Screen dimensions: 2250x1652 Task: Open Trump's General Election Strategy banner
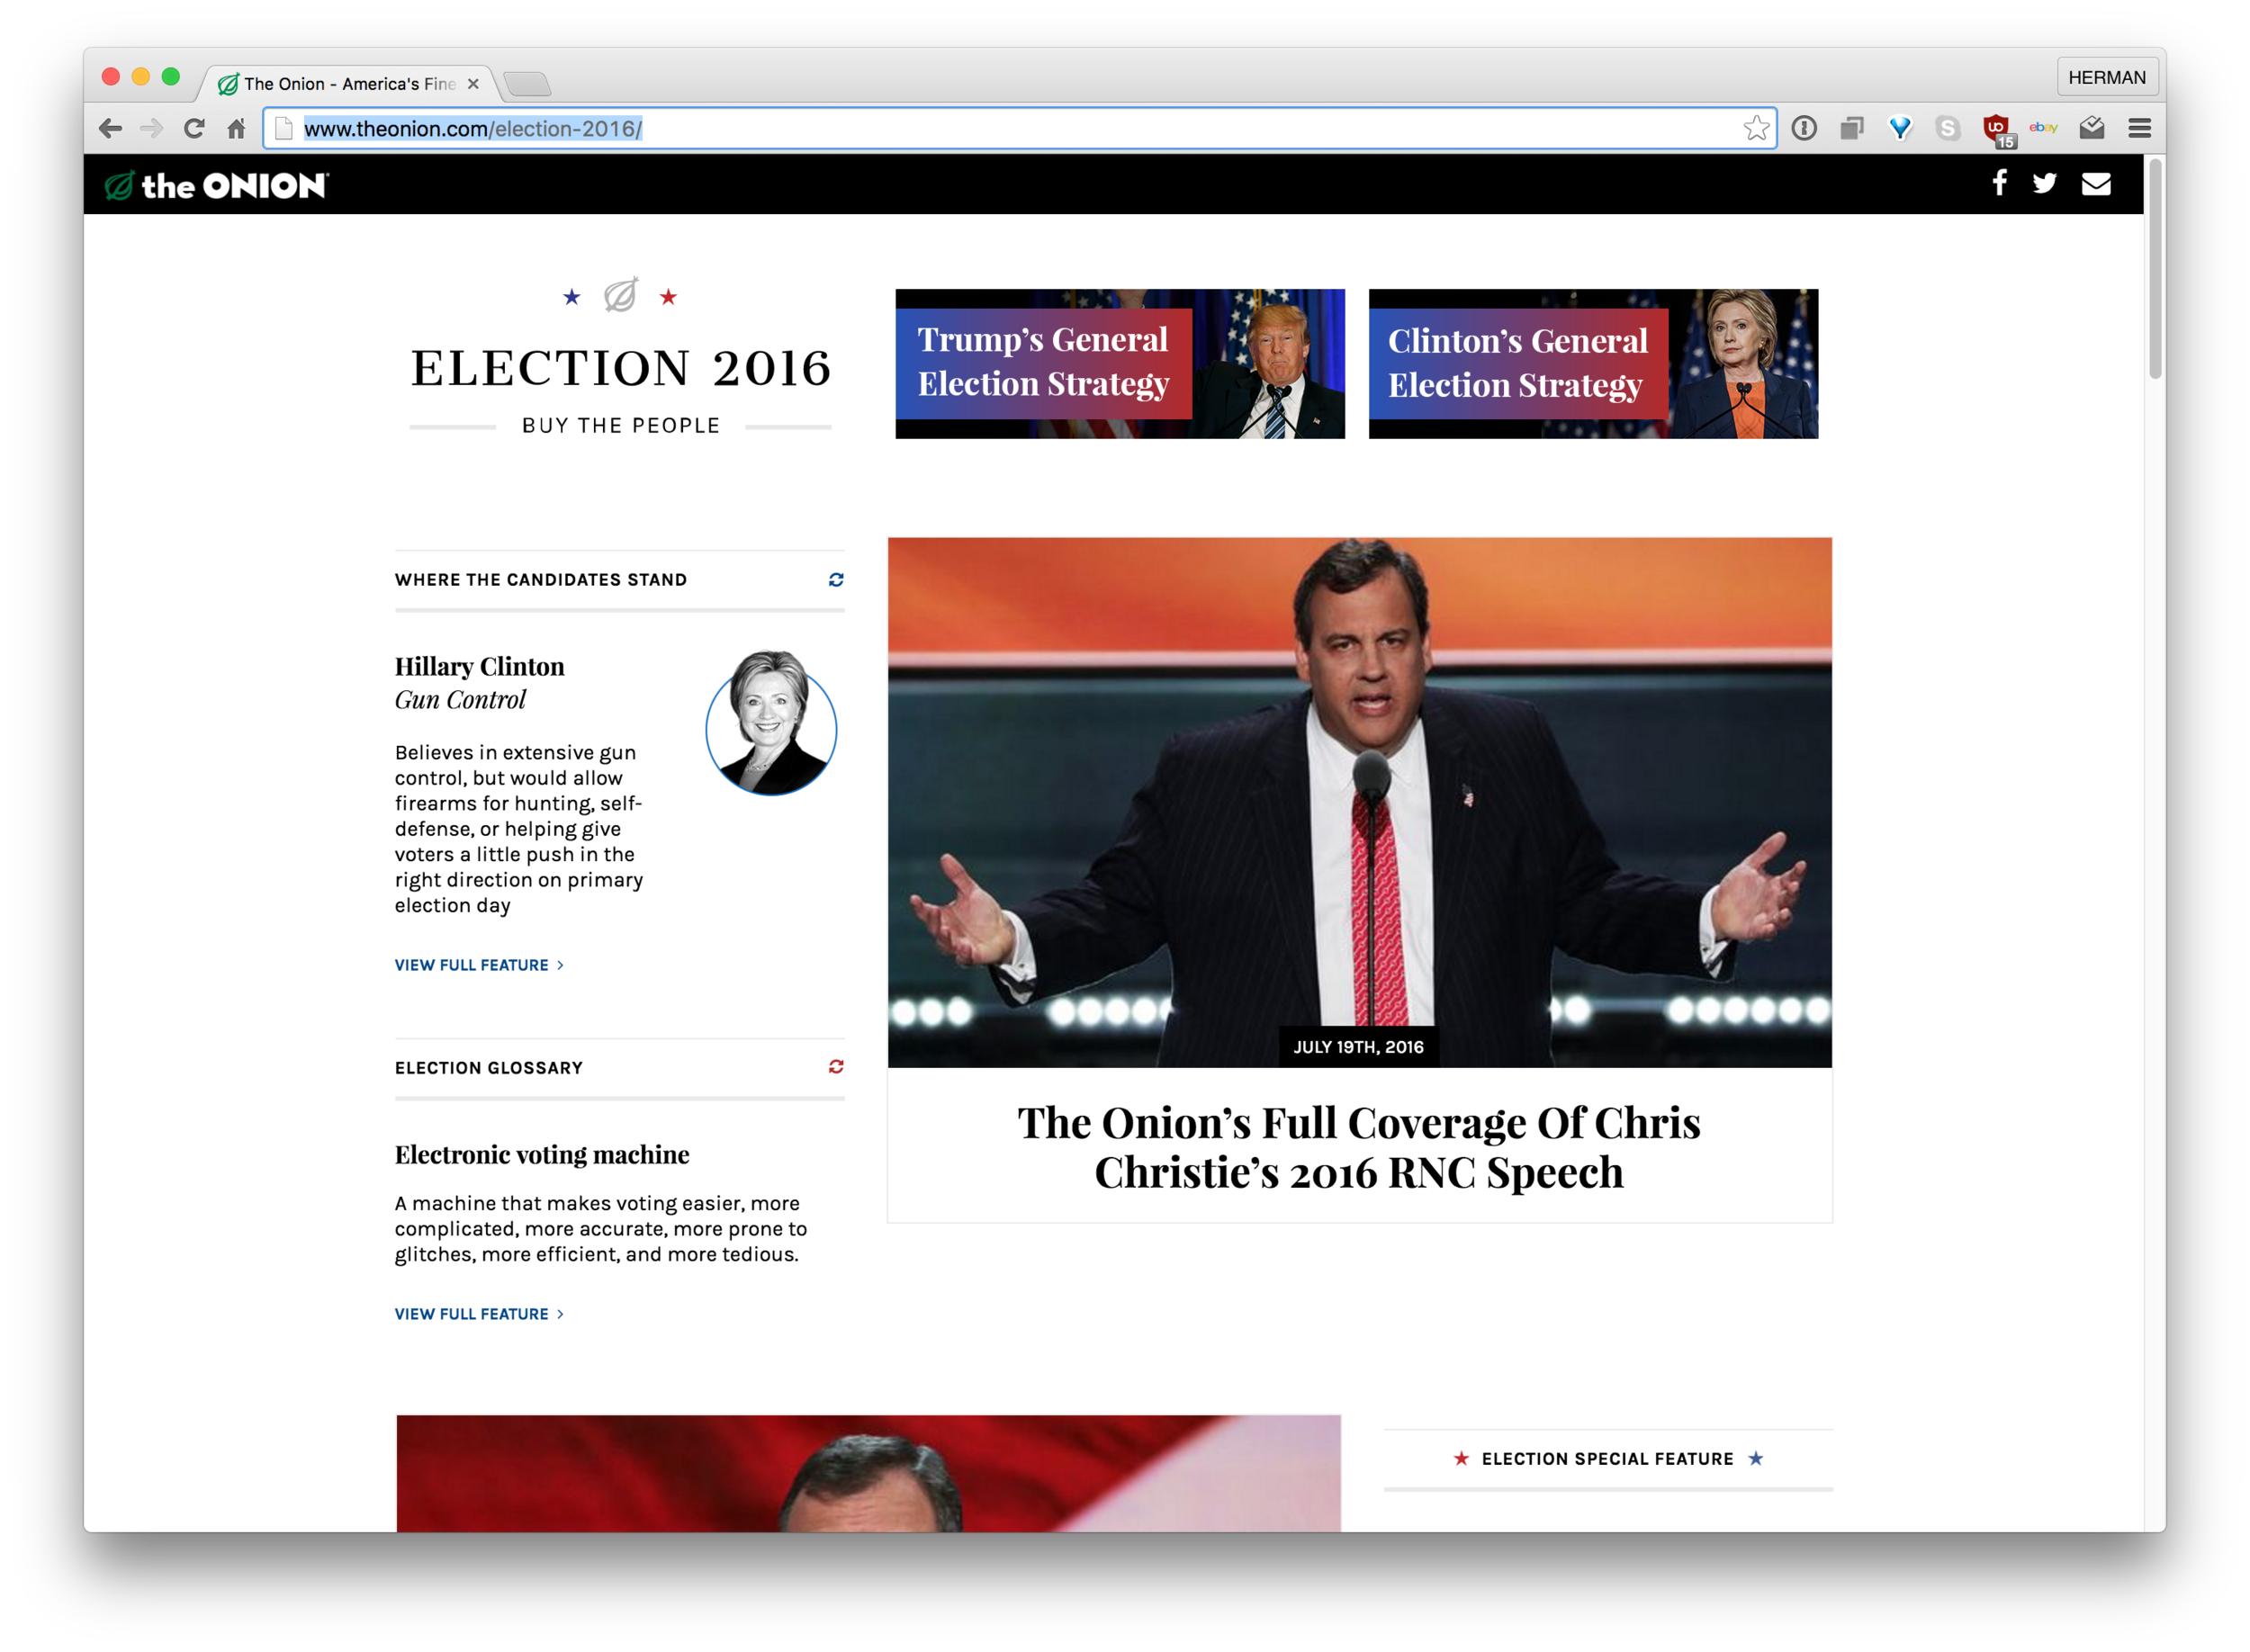[1120, 364]
